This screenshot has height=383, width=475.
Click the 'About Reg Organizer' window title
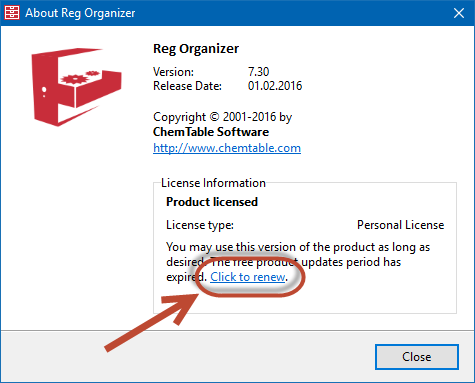pyautogui.click(x=80, y=13)
